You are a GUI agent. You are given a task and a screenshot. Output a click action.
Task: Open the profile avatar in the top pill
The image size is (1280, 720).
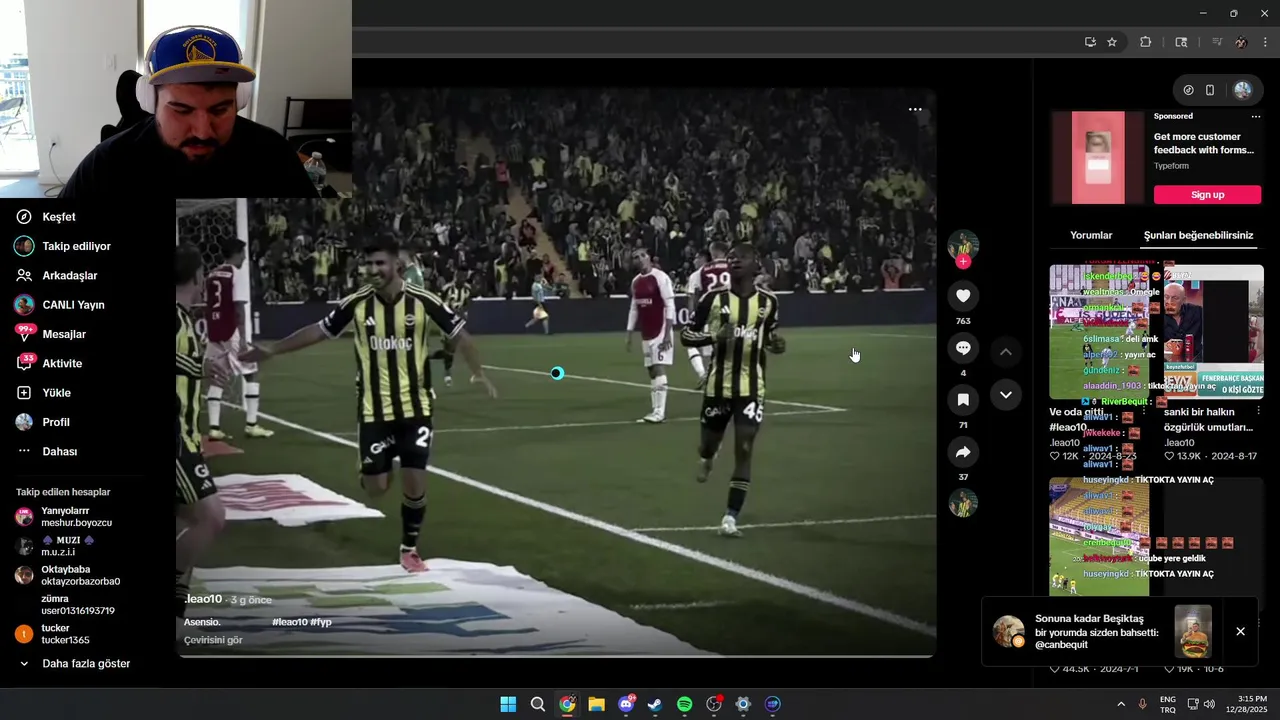[x=1242, y=90]
